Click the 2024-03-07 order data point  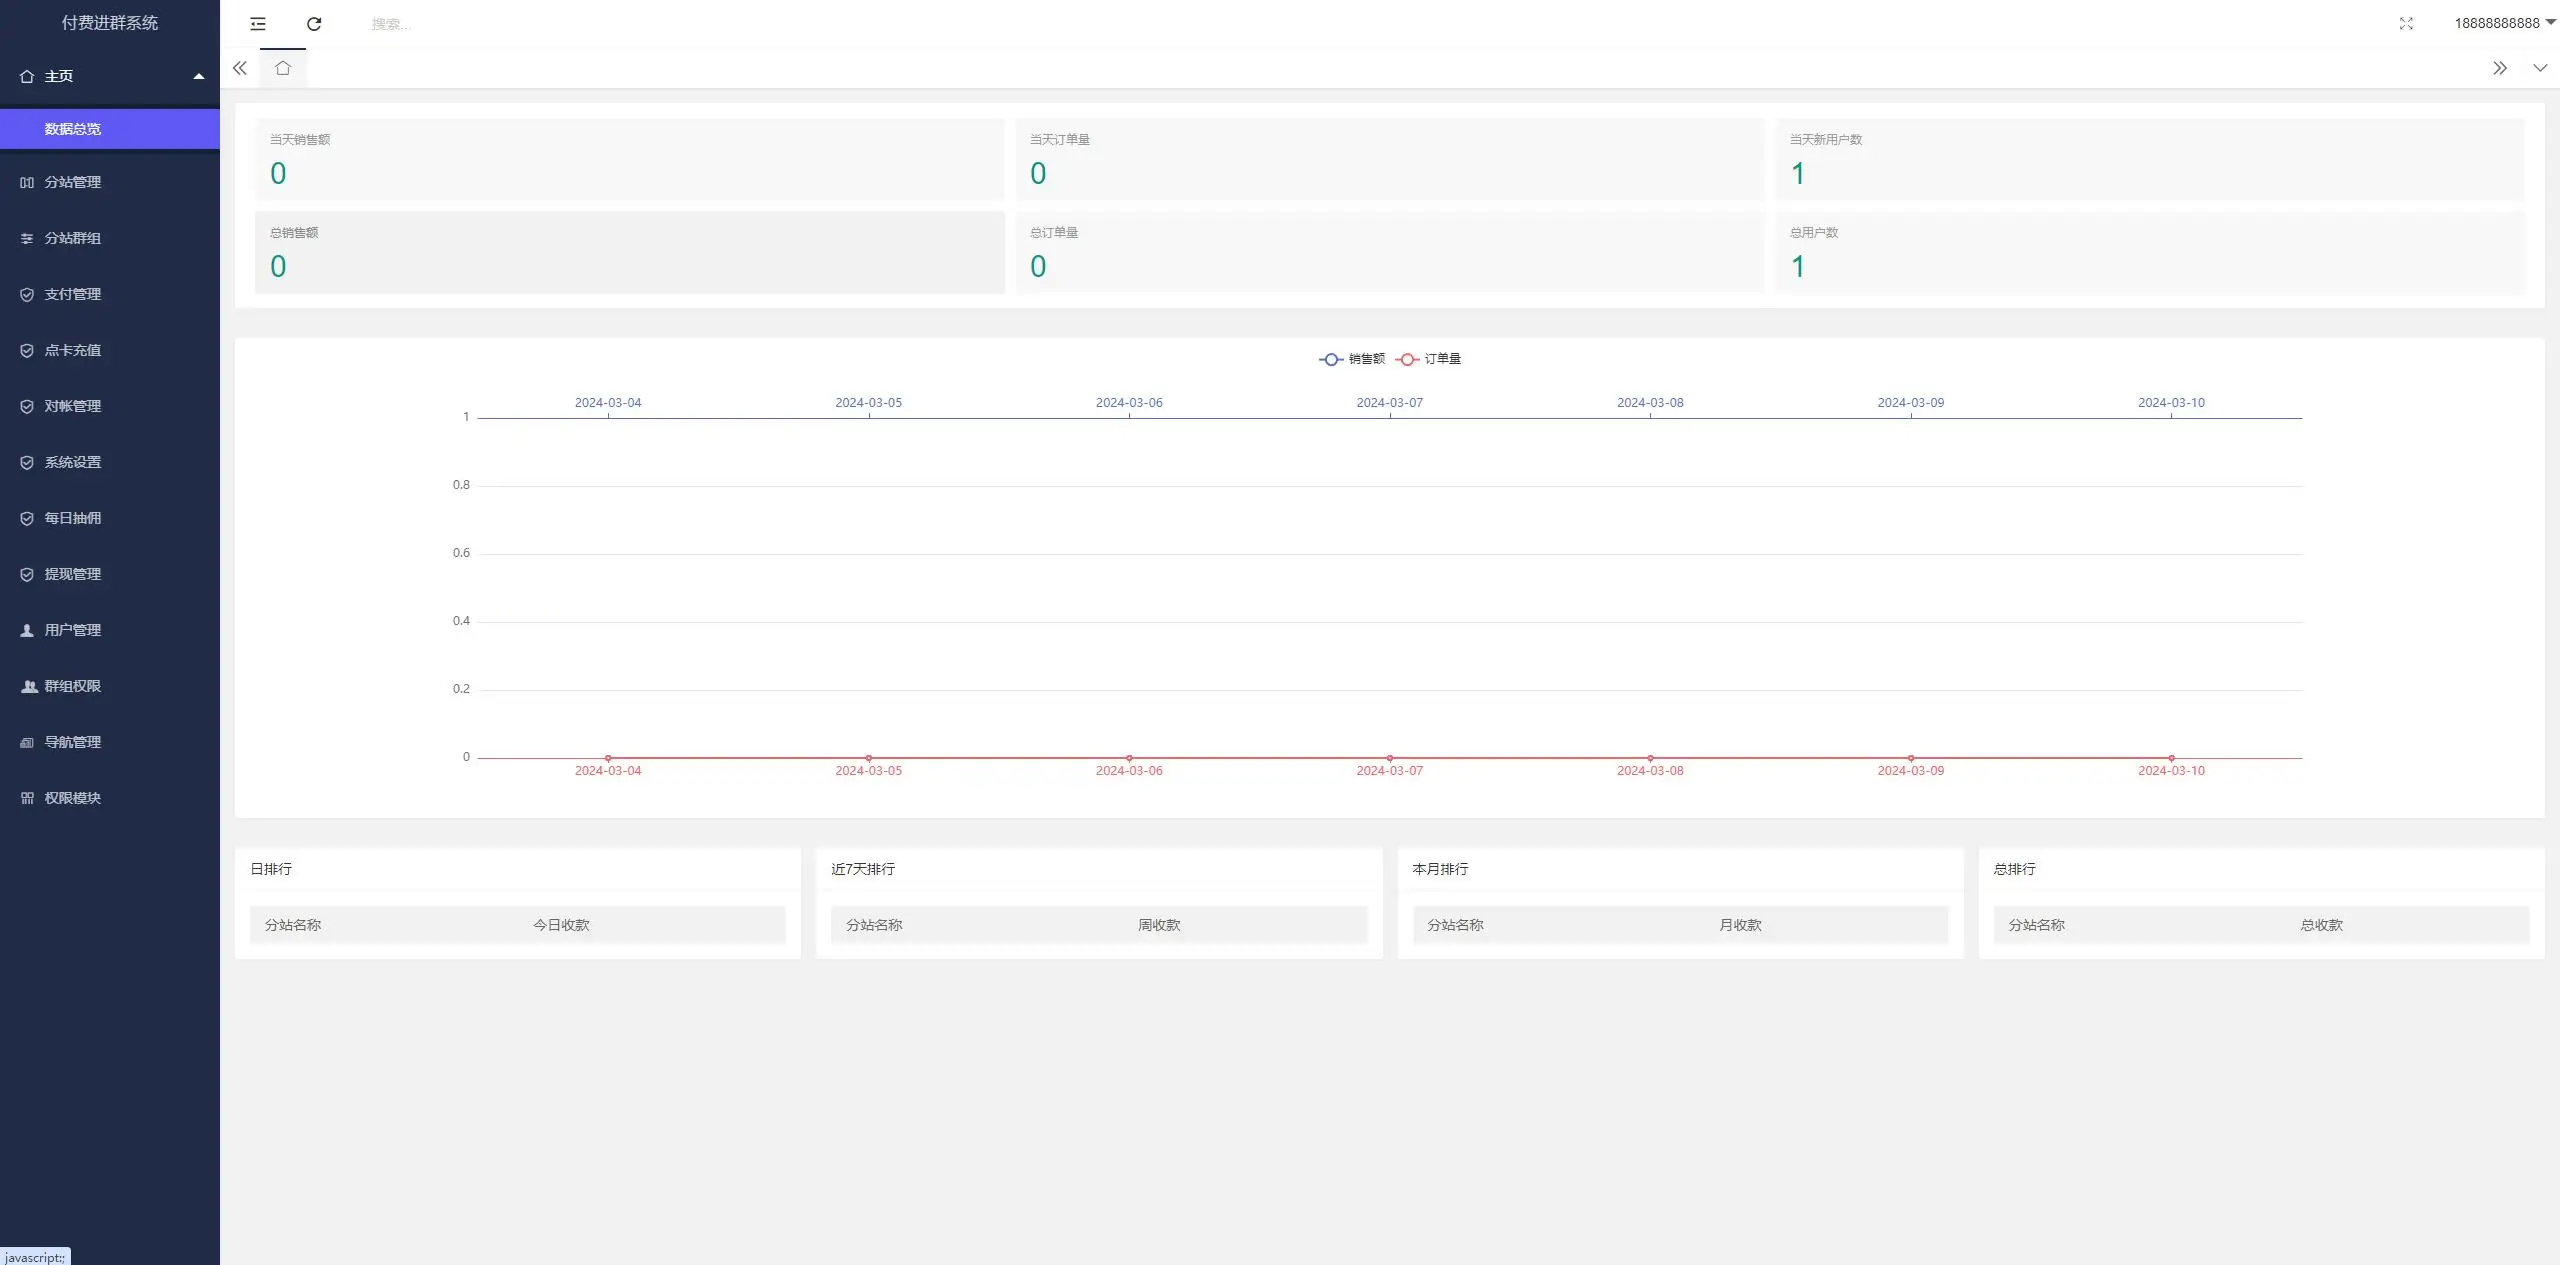1390,758
